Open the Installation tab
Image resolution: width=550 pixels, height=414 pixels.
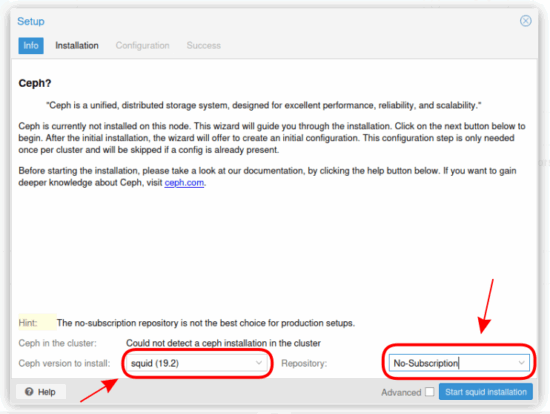(x=77, y=46)
